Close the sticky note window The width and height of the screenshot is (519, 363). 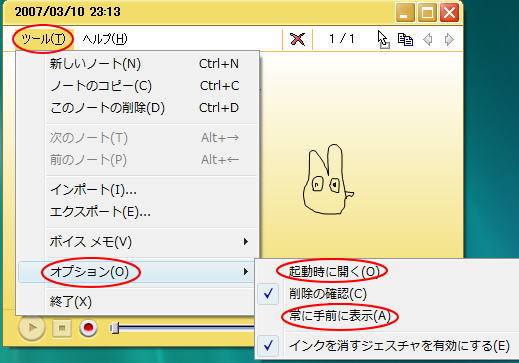coord(449,13)
